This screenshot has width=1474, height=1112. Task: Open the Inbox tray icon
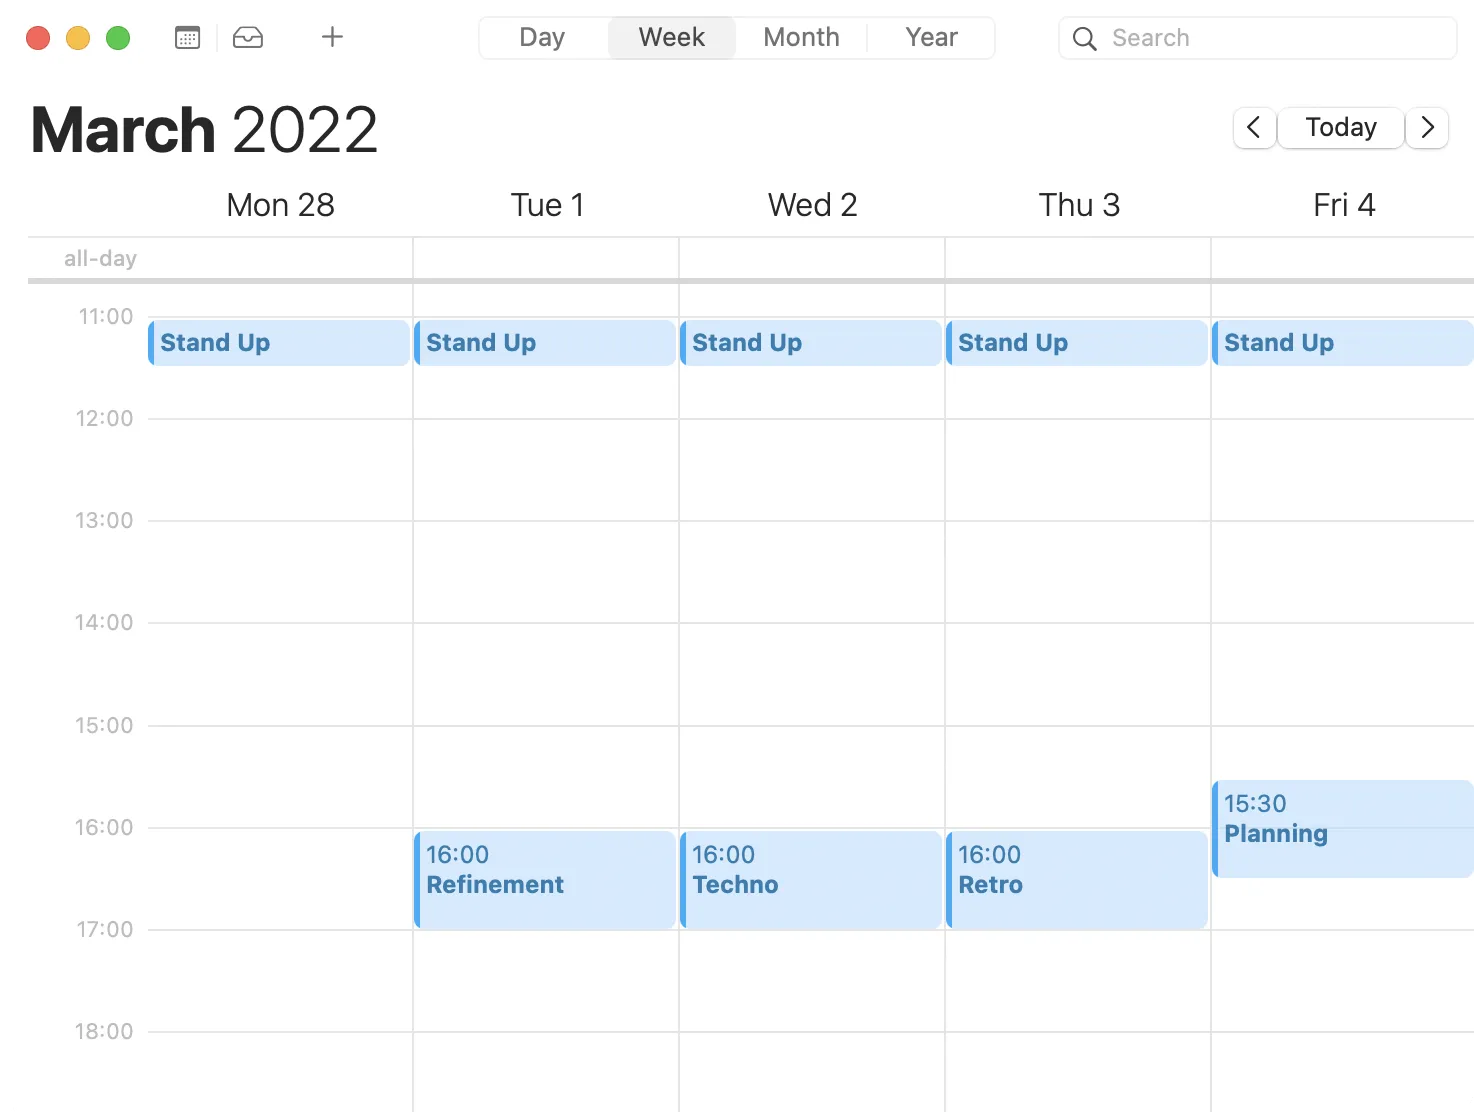point(247,37)
